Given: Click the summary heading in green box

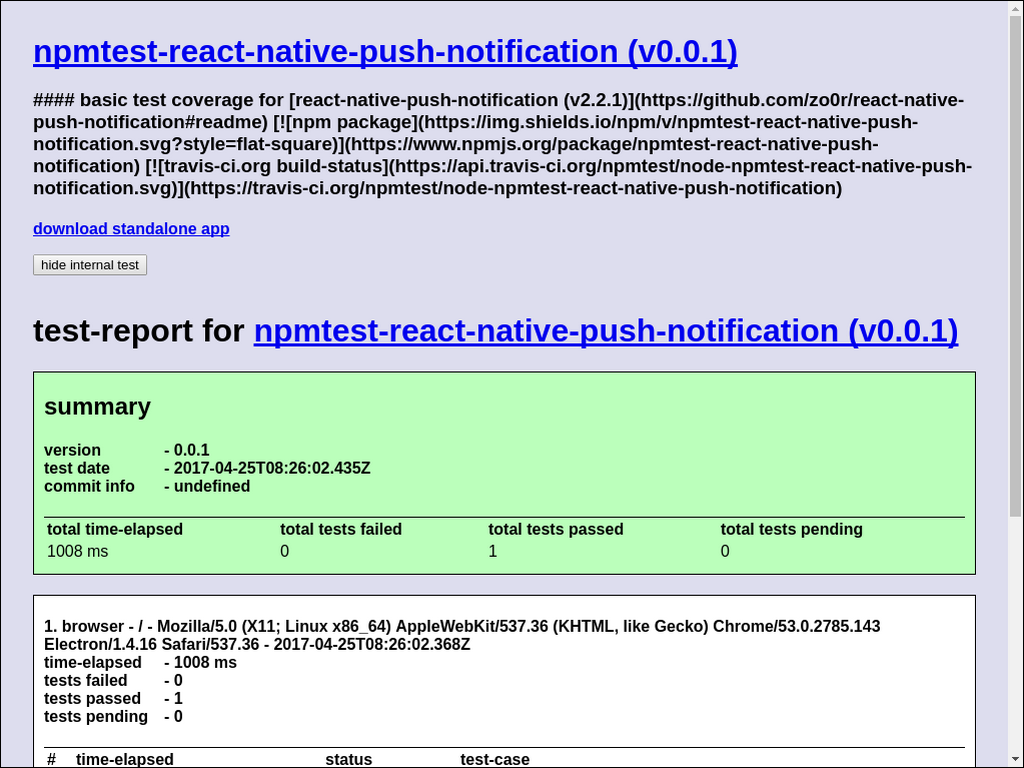Looking at the screenshot, I should (x=97, y=407).
